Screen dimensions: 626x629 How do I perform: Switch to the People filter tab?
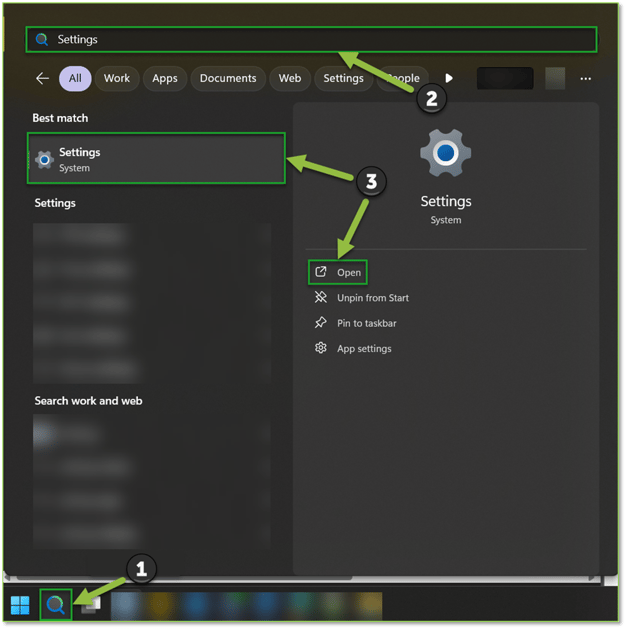[403, 78]
